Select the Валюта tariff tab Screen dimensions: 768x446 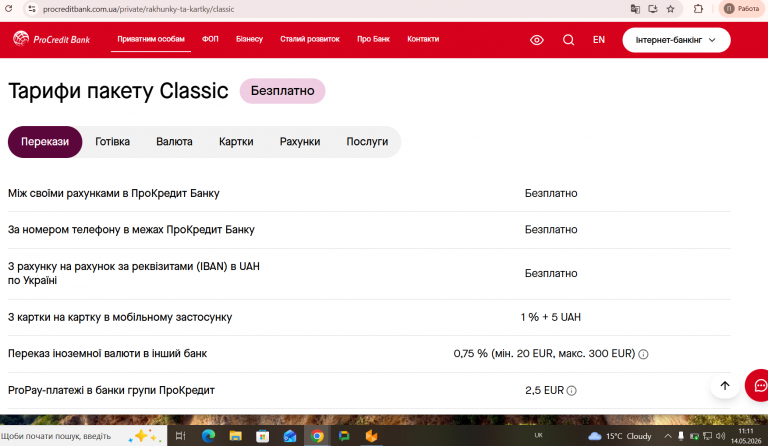(174, 142)
